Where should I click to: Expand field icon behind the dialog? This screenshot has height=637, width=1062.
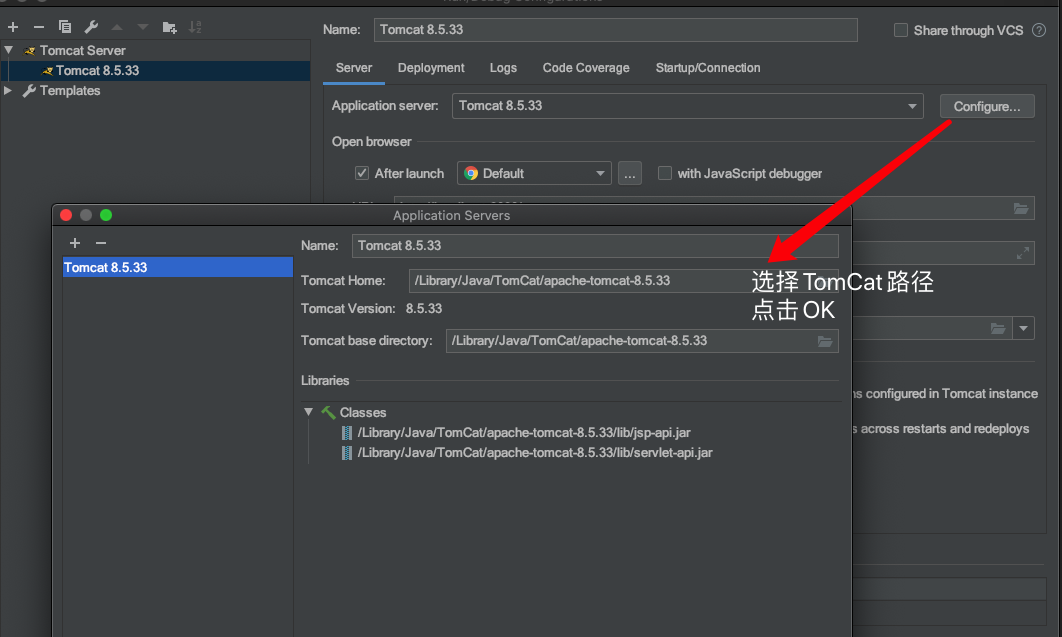pos(1023,254)
